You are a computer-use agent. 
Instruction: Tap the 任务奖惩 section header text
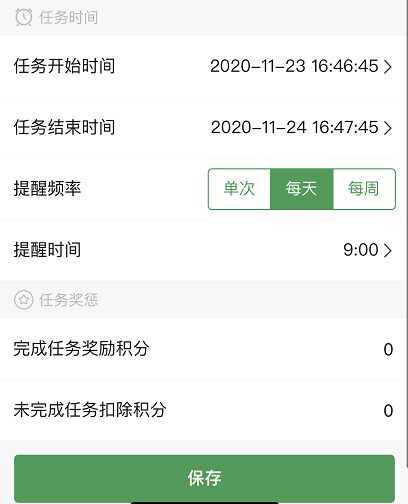coord(68,300)
